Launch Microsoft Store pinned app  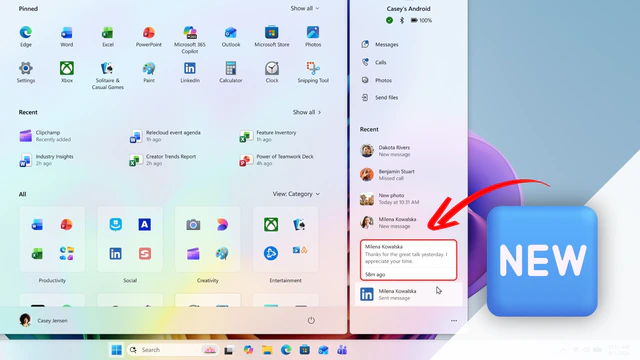pyautogui.click(x=272, y=36)
